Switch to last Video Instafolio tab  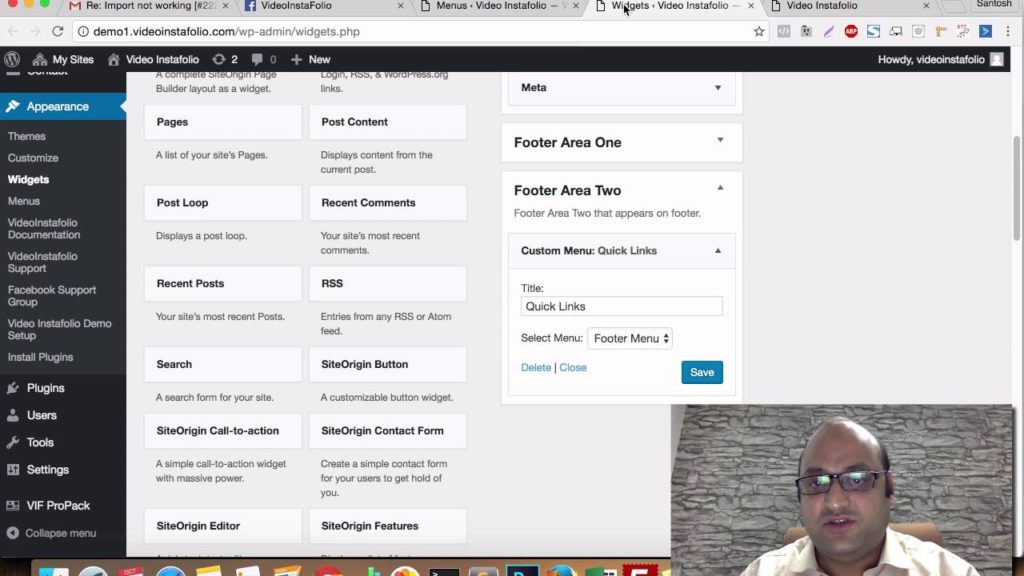click(x=849, y=6)
